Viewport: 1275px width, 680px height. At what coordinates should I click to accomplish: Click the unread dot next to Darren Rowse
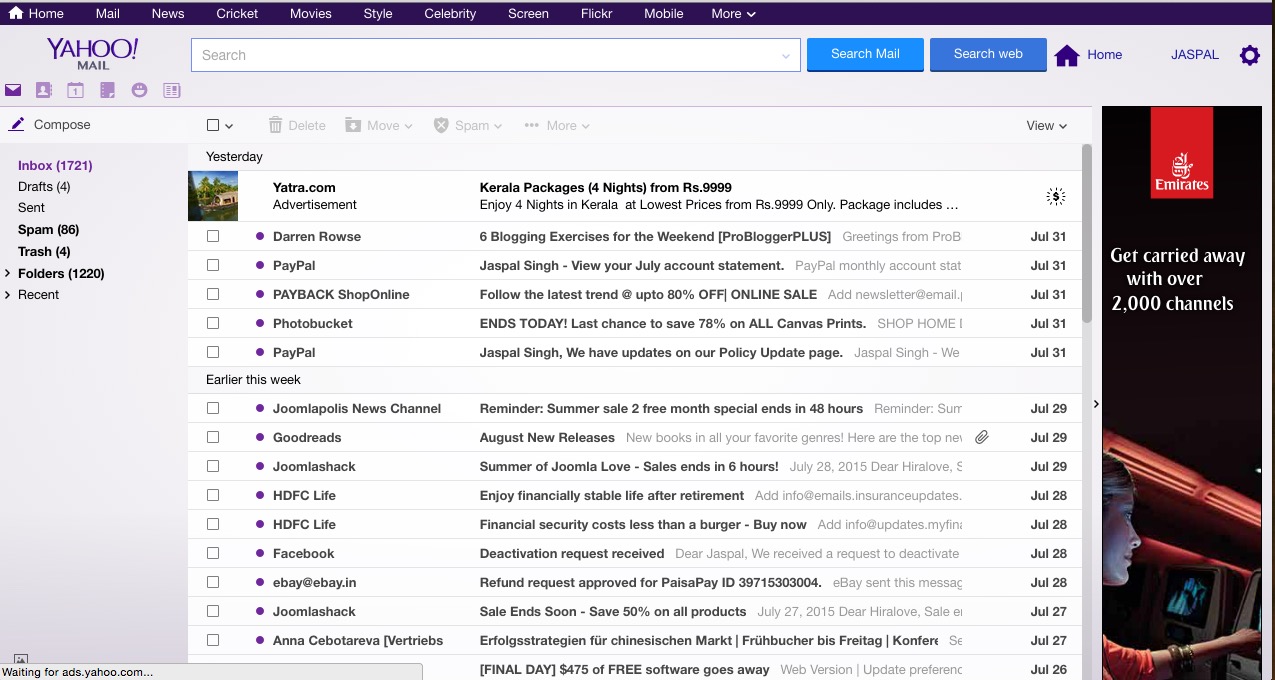point(260,236)
